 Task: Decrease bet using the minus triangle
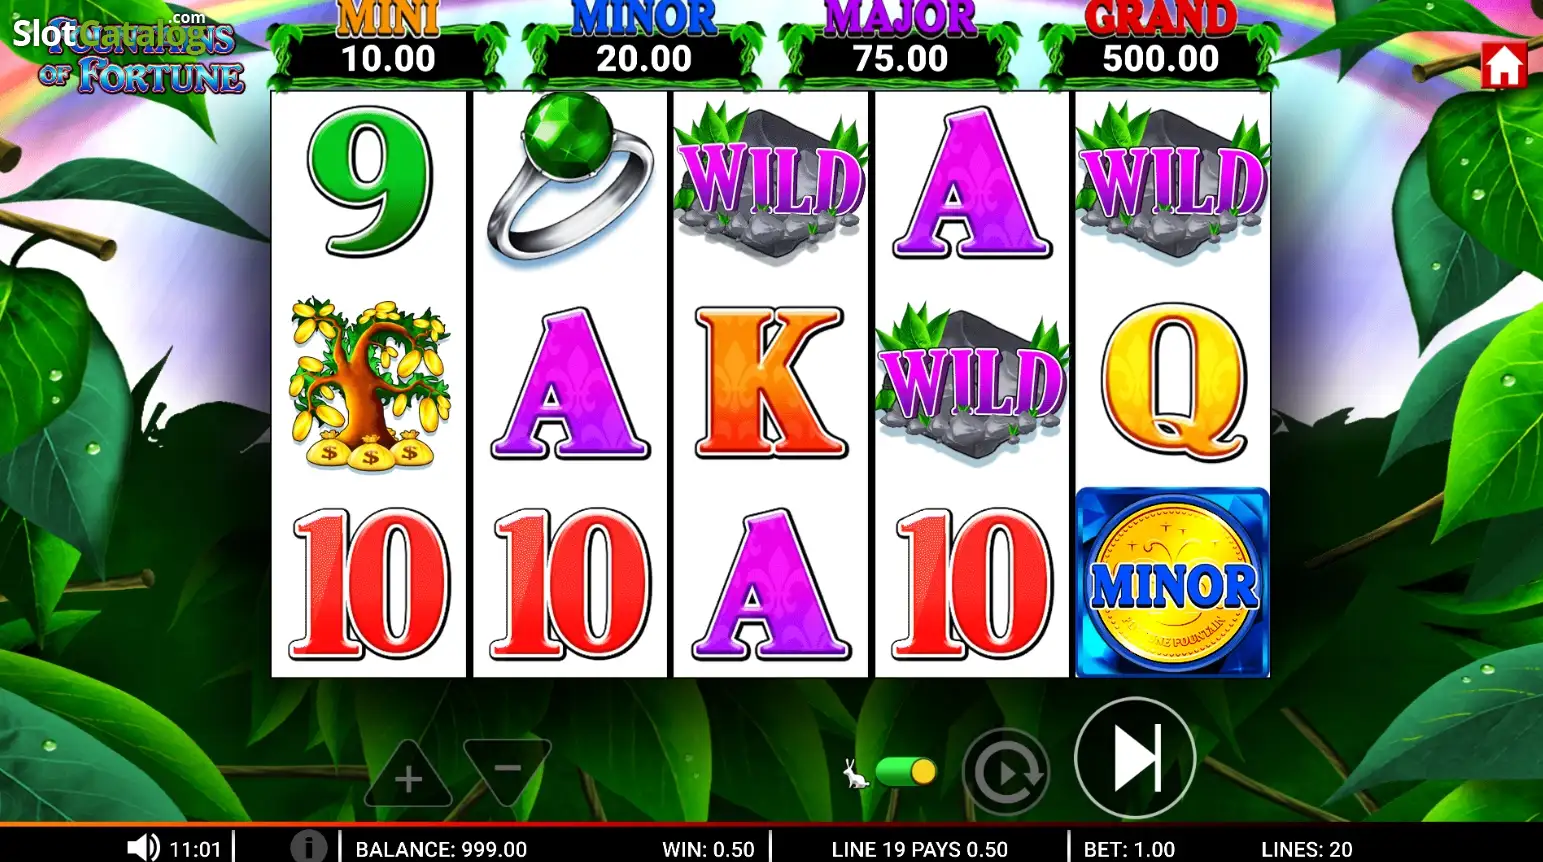click(508, 770)
